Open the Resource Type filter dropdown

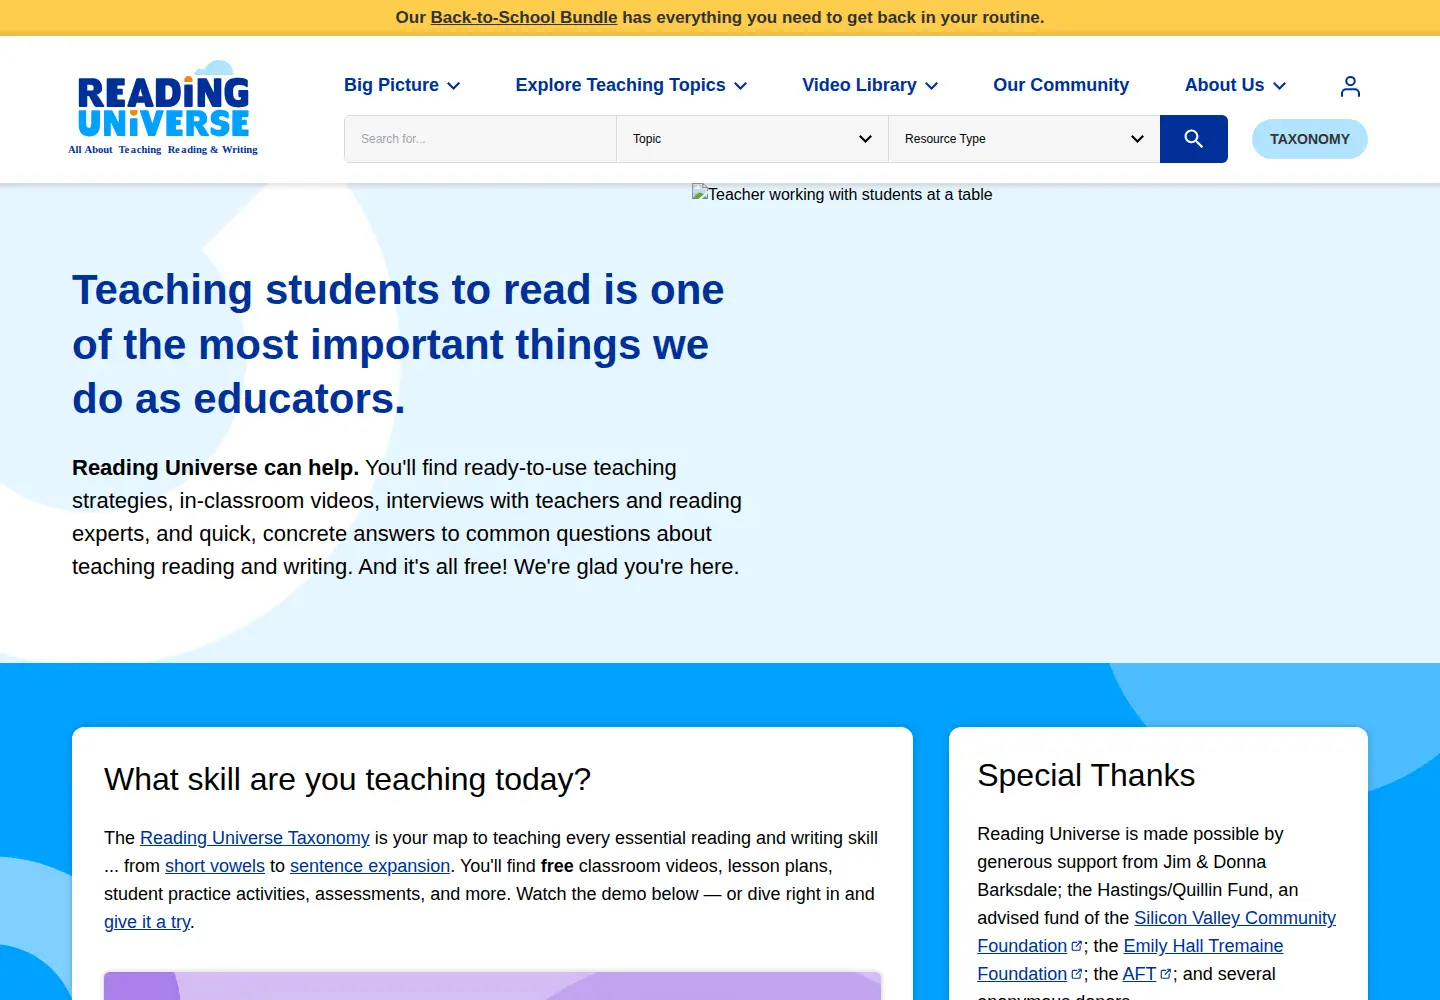[1024, 139]
